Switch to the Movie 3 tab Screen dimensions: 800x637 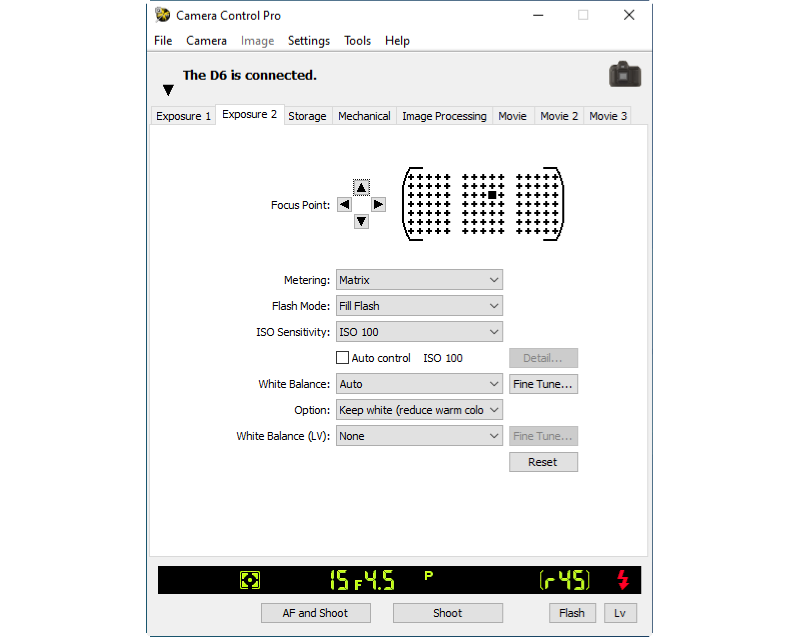(x=608, y=116)
